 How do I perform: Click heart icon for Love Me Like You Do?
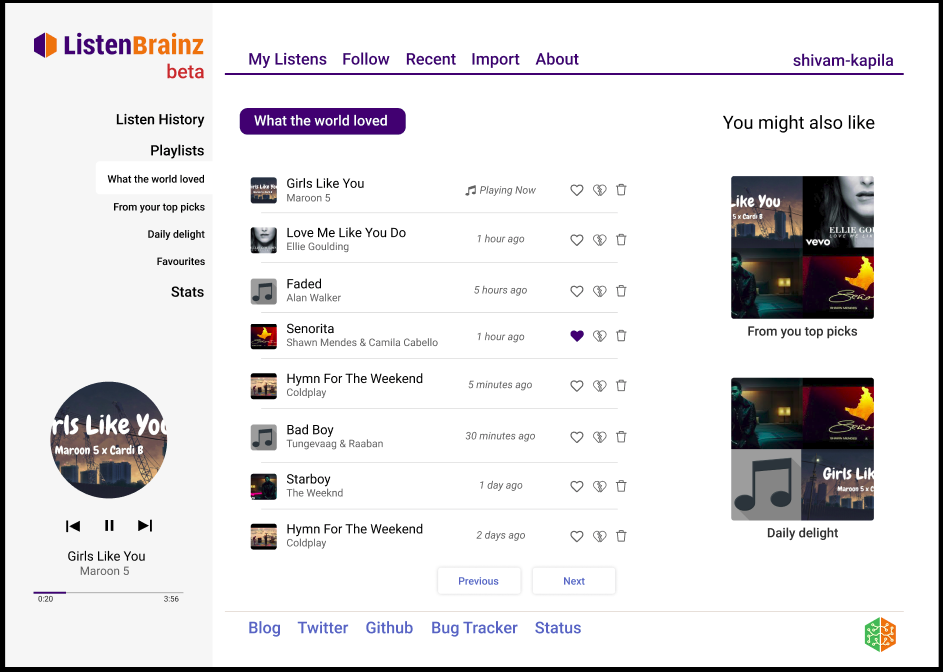(577, 240)
